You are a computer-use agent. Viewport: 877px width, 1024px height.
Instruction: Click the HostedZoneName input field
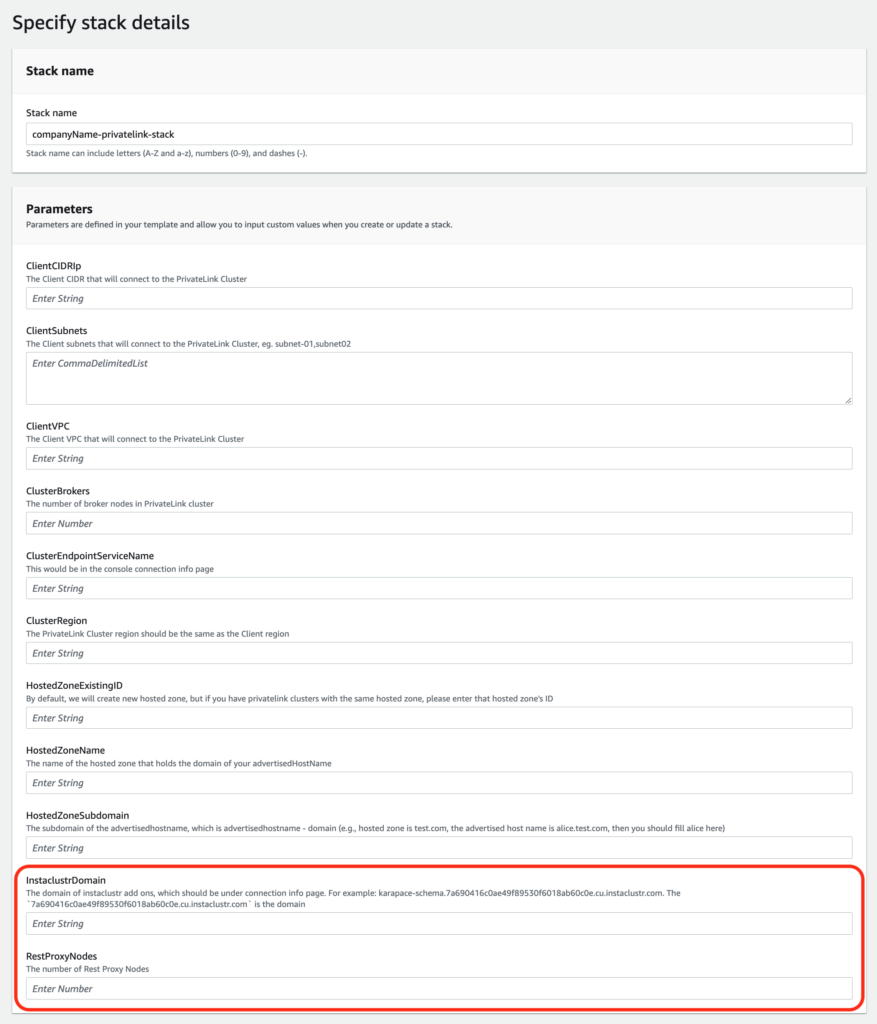point(438,783)
